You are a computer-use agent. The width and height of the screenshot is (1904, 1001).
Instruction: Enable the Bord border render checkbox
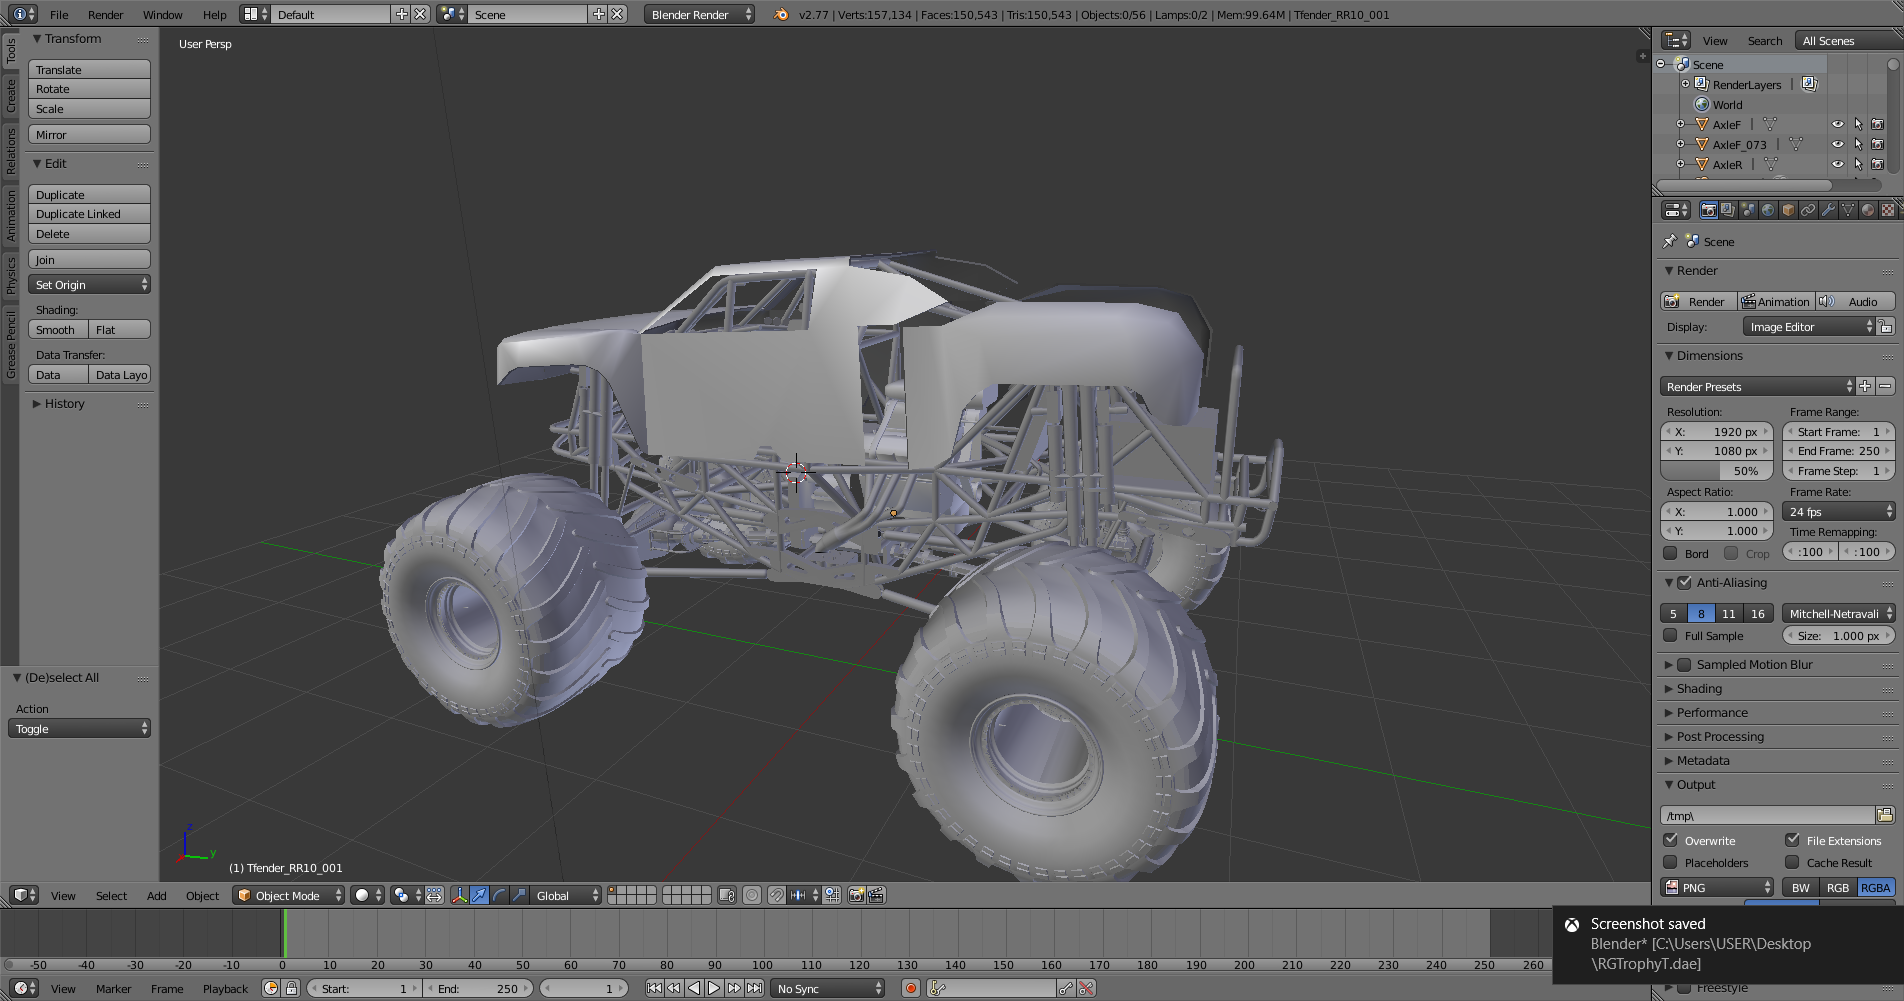point(1670,553)
